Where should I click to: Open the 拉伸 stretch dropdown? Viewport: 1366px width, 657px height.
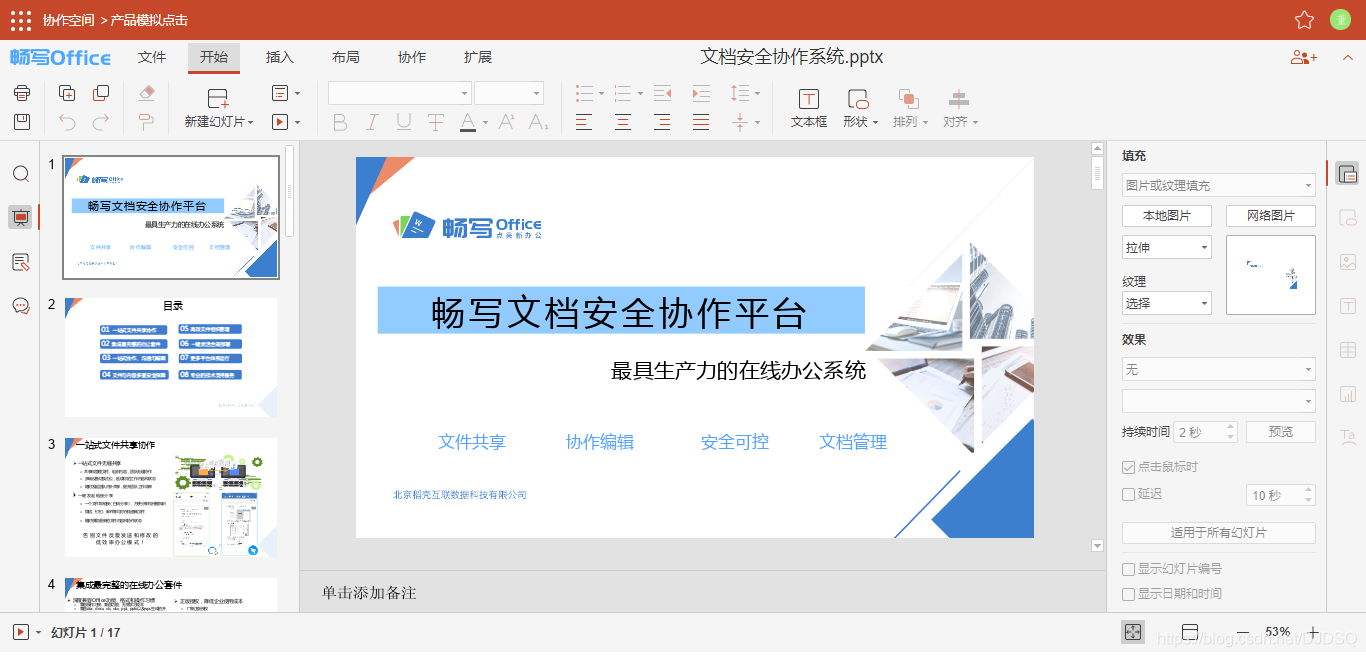pos(1167,247)
